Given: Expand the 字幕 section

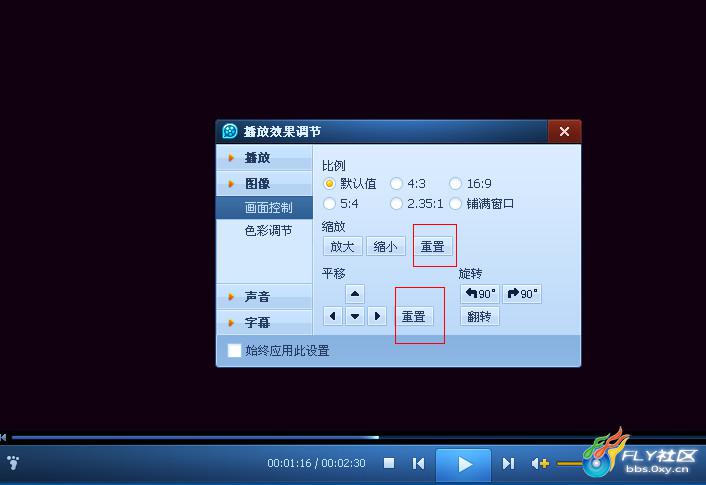Looking at the screenshot, I should coord(264,322).
